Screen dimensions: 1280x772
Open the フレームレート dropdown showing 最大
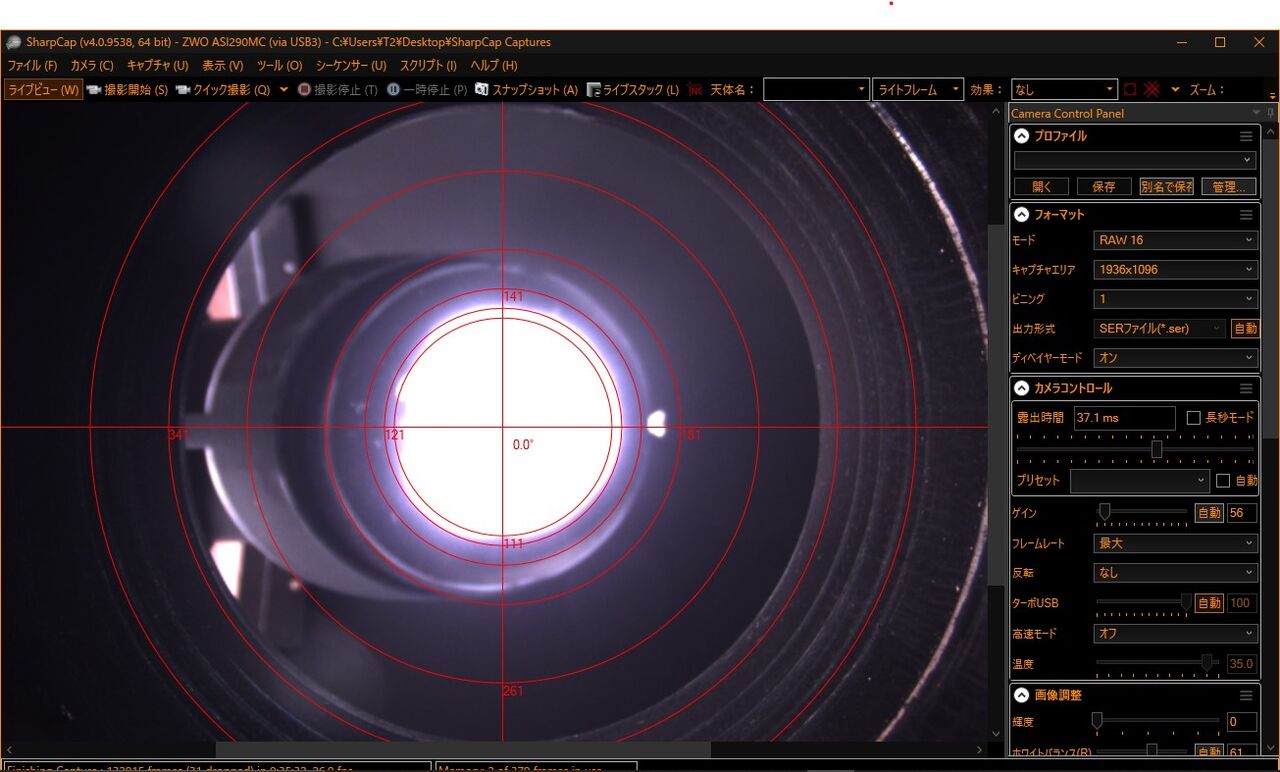tap(1175, 543)
